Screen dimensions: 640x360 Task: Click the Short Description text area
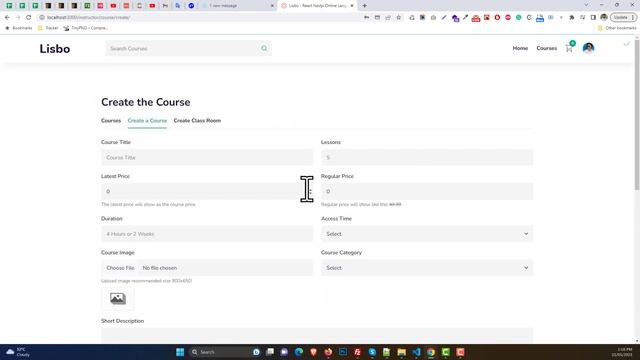317,336
